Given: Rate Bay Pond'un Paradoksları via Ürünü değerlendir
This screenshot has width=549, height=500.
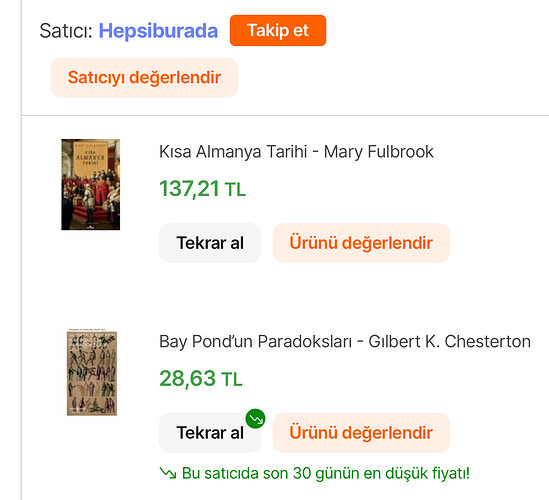Looking at the screenshot, I should 361,433.
